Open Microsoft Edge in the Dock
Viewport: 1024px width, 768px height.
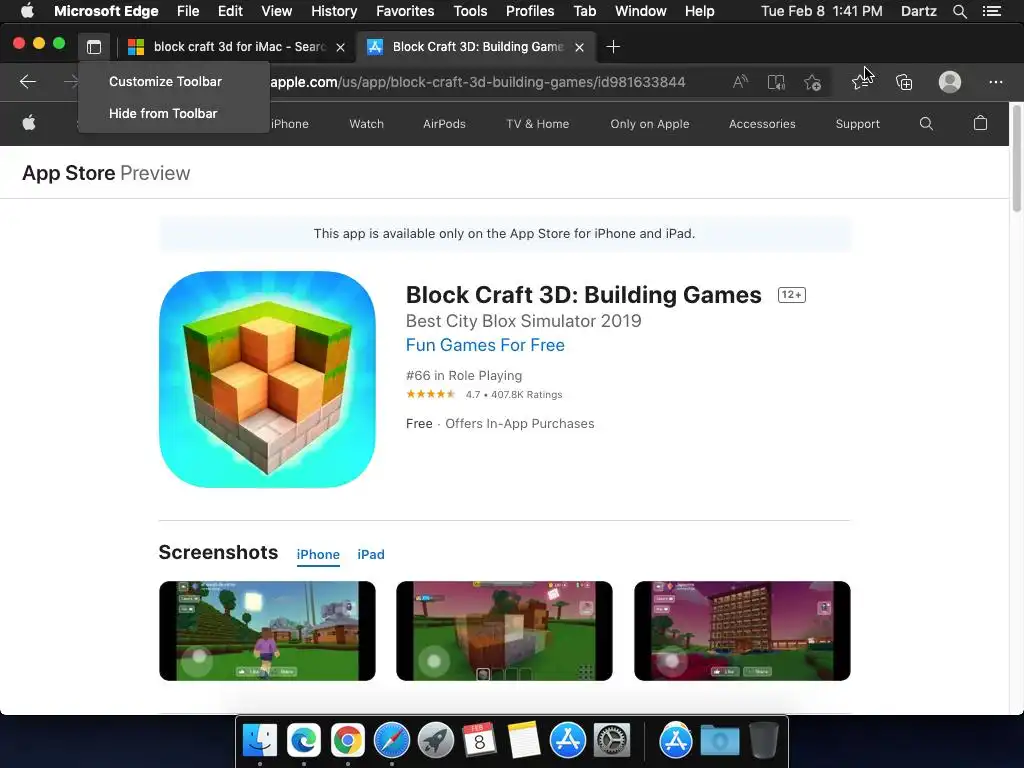click(x=304, y=741)
